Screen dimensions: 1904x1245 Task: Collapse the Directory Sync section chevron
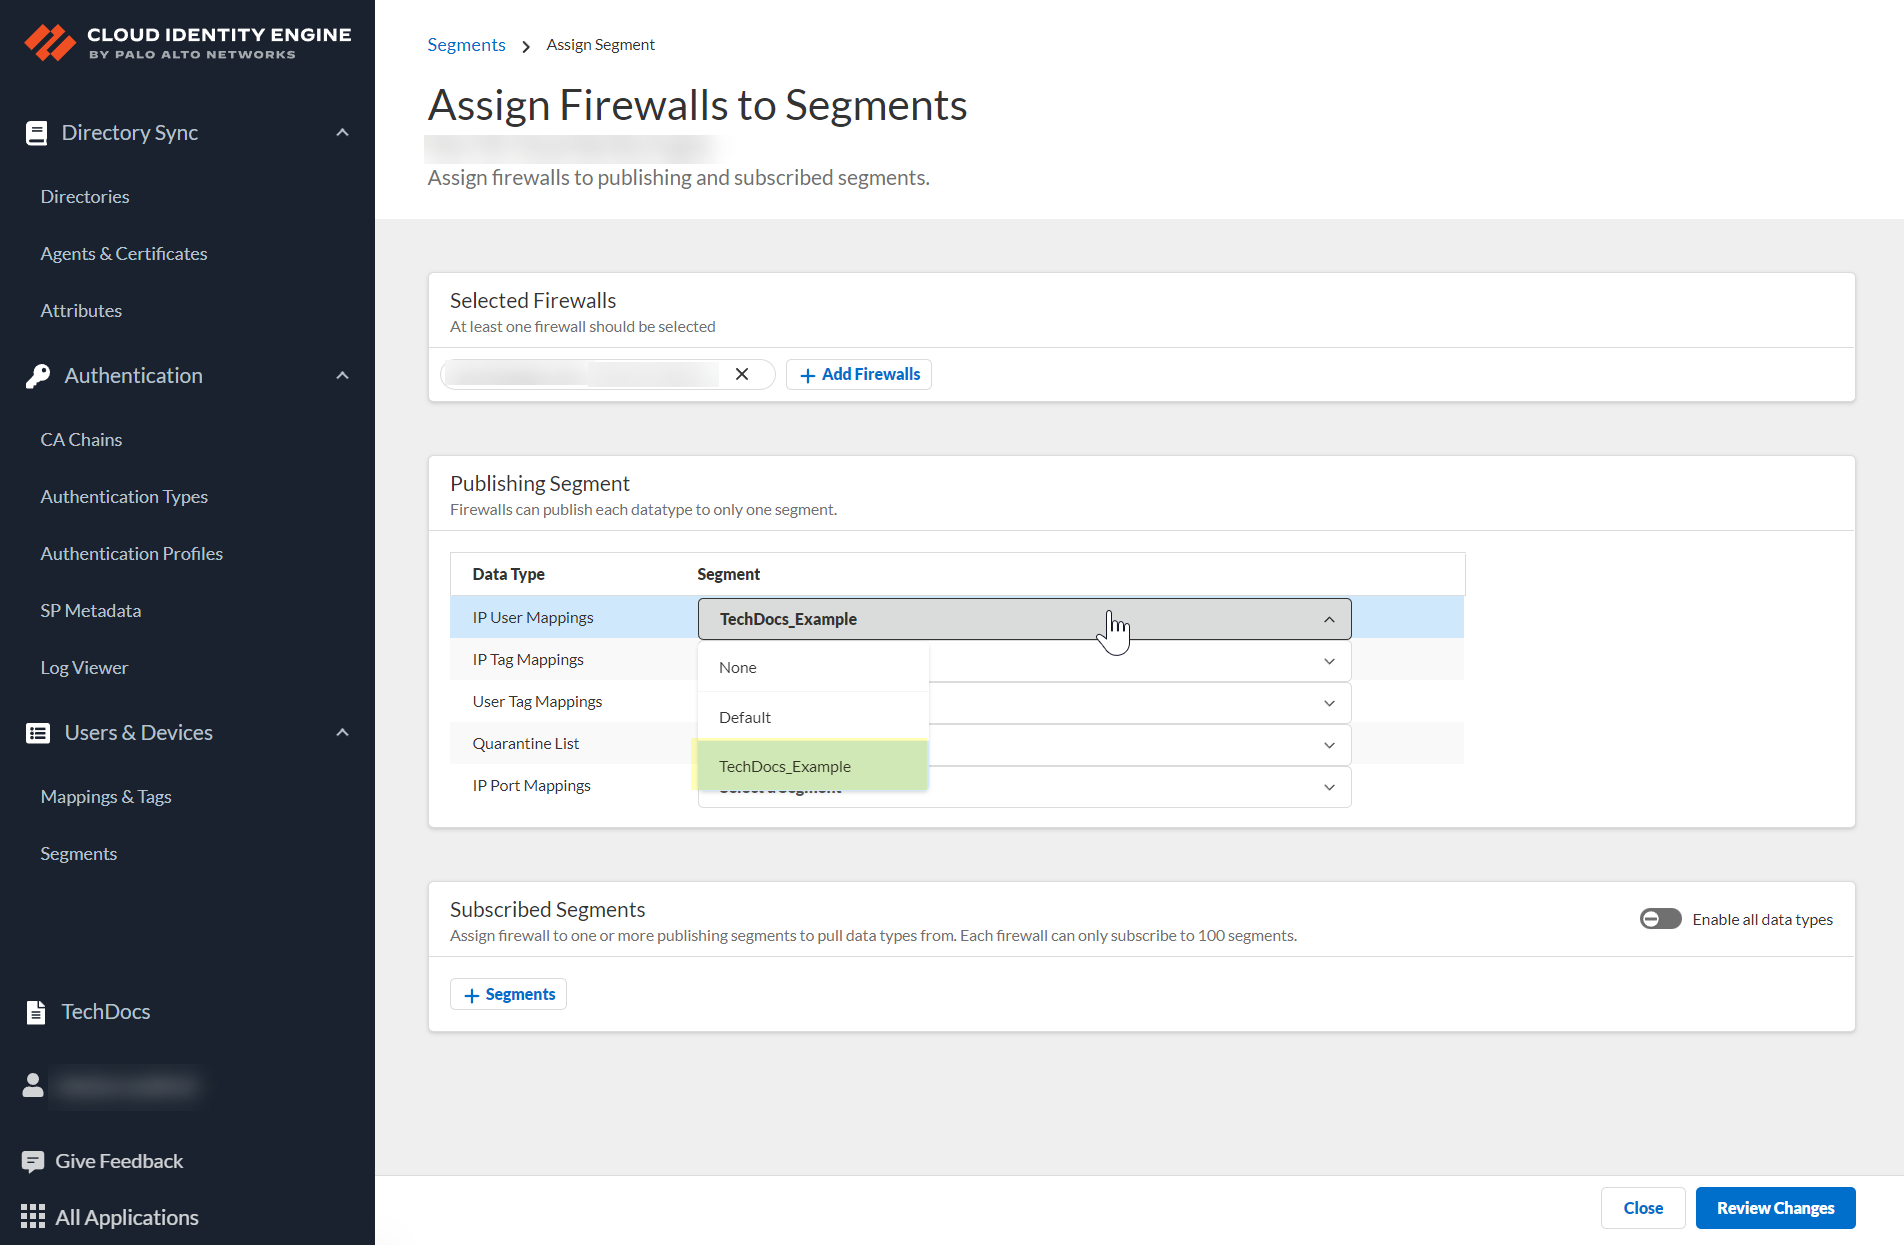click(x=342, y=133)
